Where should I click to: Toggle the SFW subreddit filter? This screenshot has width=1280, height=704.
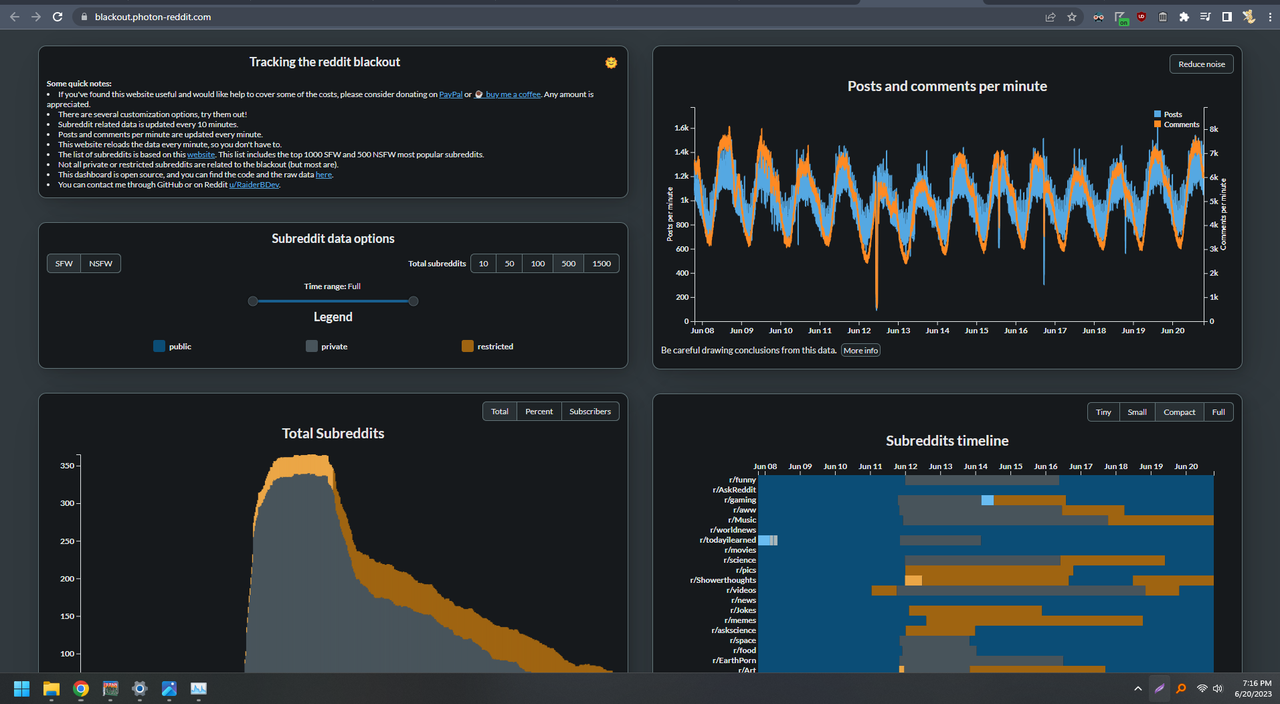64,263
